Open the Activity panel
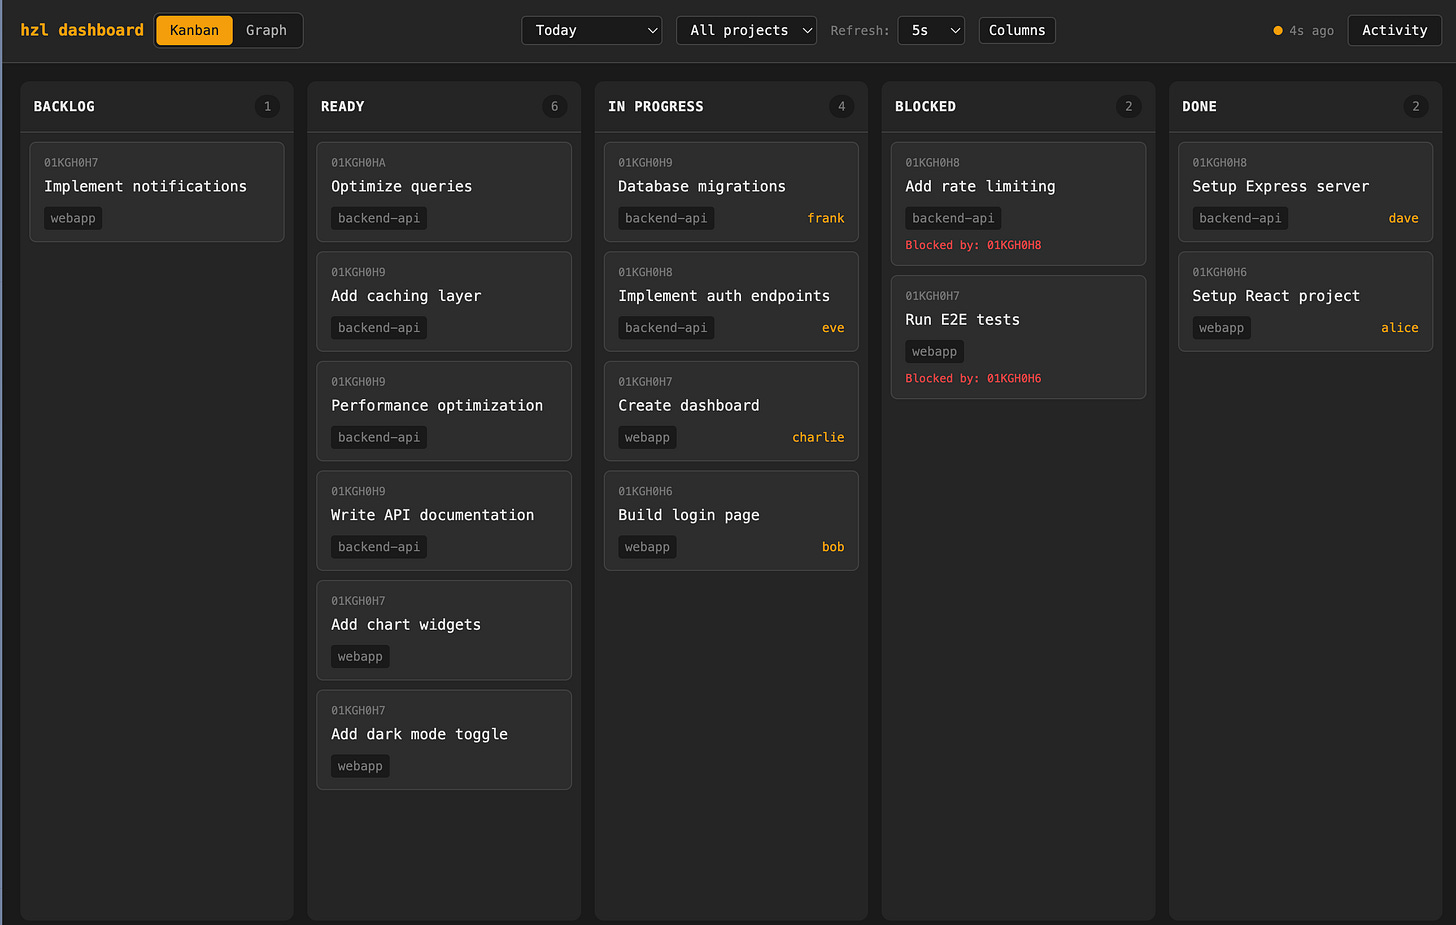The width and height of the screenshot is (1456, 925). click(x=1394, y=30)
